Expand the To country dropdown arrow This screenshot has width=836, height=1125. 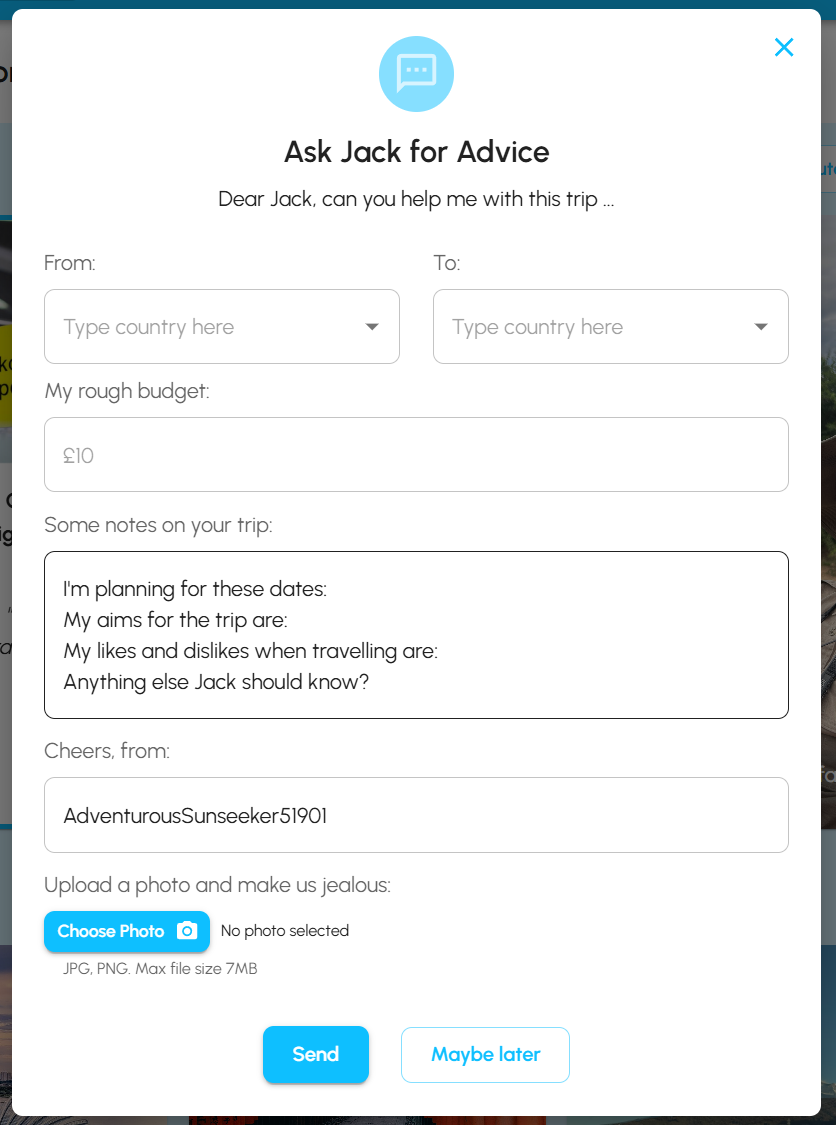[x=761, y=327]
